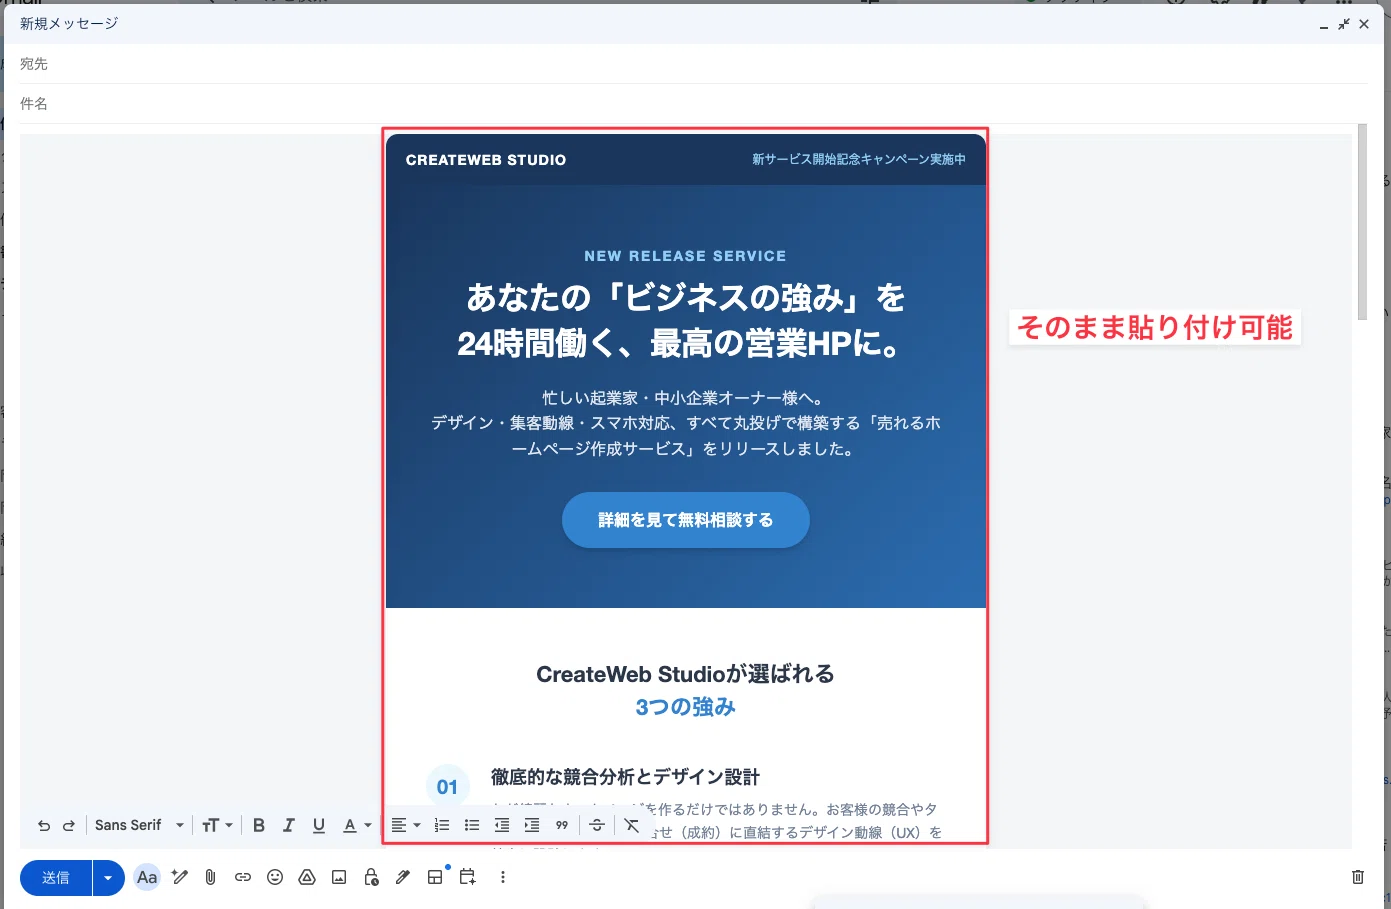Screen dimensions: 1391x909
Task: Click the 新規メッセージ title bar text
Action: coord(69,23)
